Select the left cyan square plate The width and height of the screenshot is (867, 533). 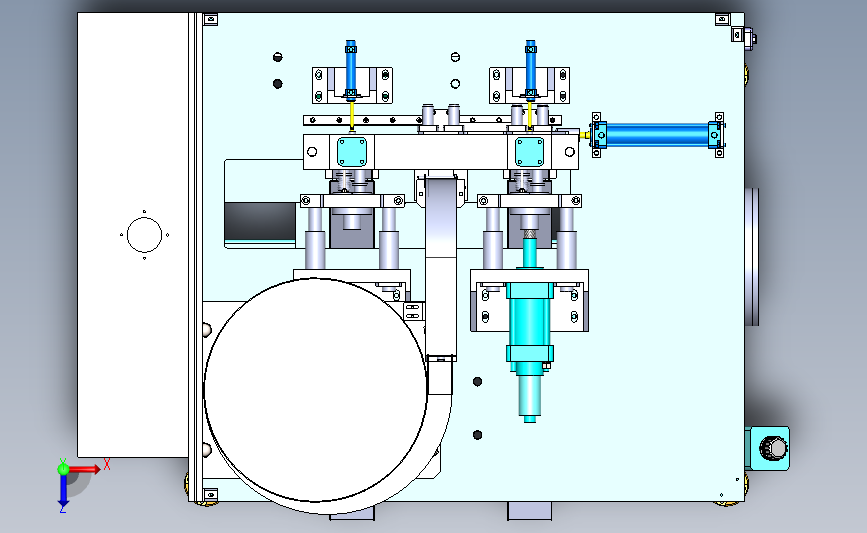tap(352, 151)
